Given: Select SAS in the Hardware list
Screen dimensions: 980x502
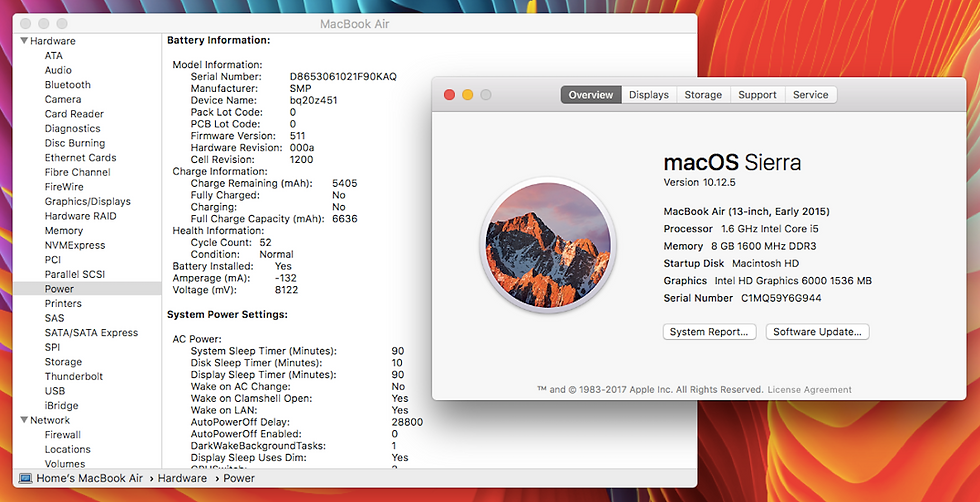Looking at the screenshot, I should tap(54, 318).
